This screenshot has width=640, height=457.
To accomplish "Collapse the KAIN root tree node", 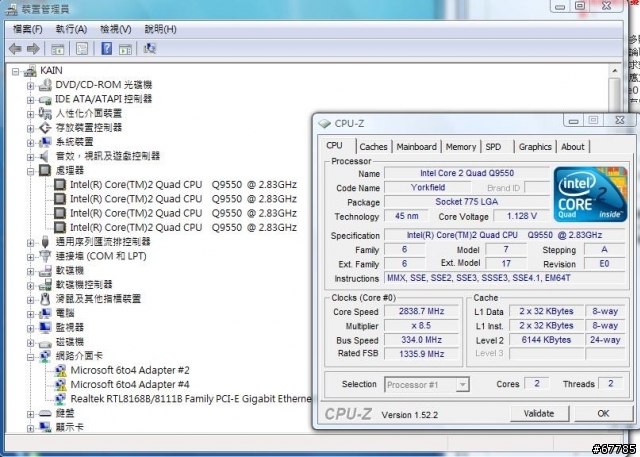I will click(x=16, y=72).
